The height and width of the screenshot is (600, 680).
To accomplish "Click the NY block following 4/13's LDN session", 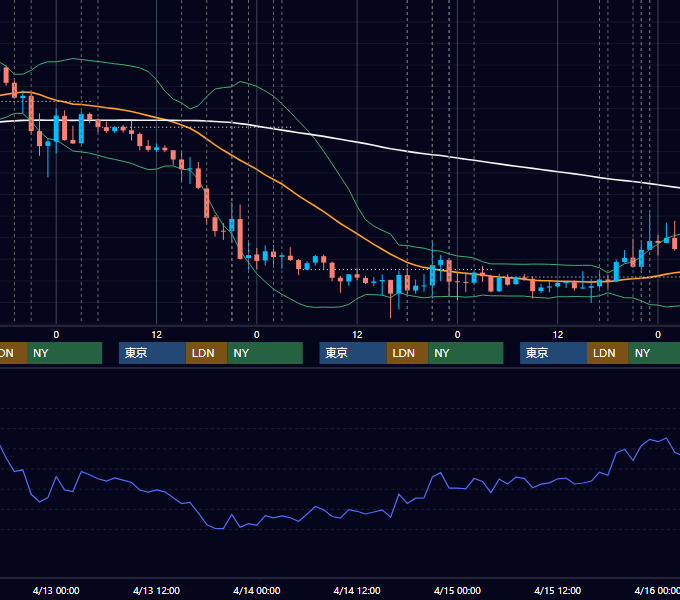I will point(265,353).
